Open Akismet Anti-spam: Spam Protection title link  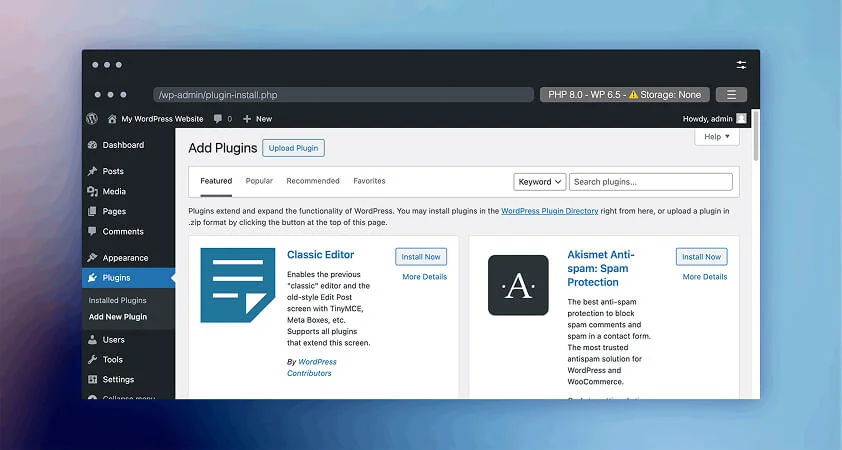[601, 268]
